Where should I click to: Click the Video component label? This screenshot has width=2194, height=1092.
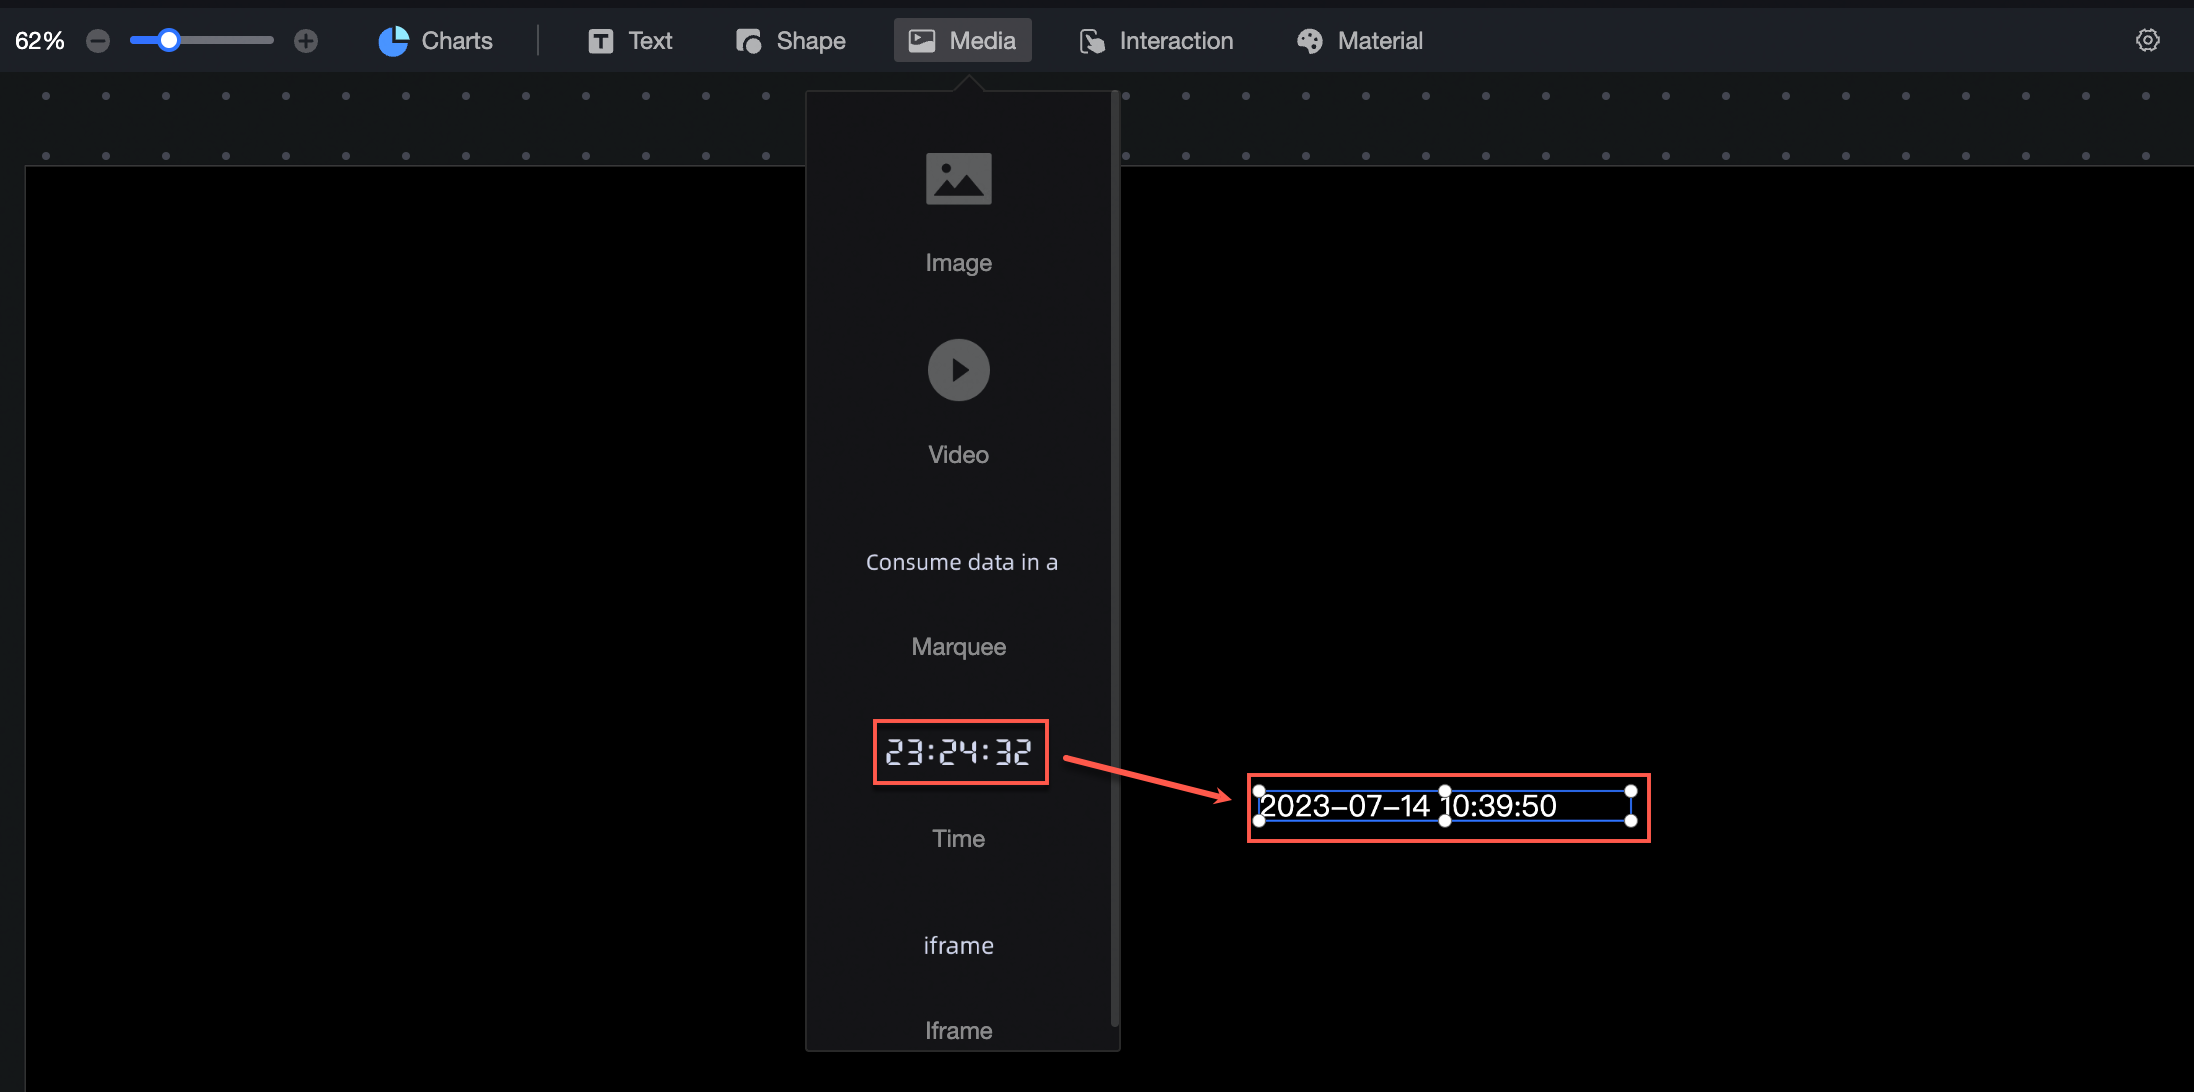coord(958,455)
